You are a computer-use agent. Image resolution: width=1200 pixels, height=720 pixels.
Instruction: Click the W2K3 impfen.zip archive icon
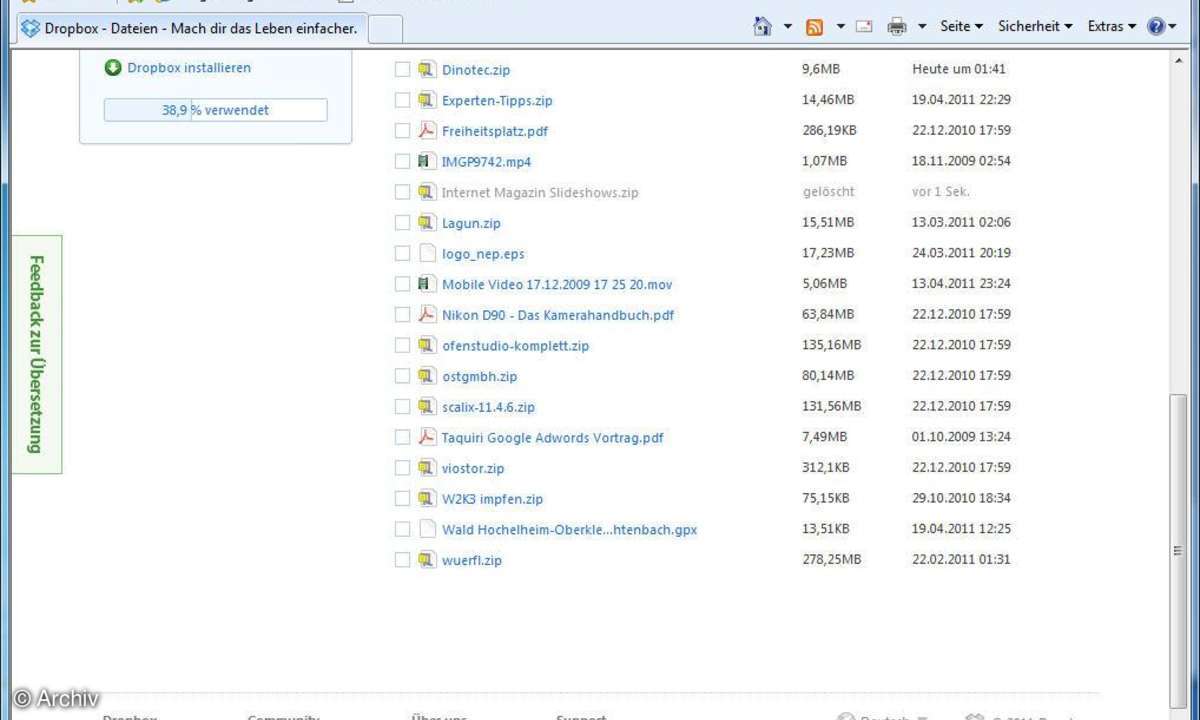[427, 498]
